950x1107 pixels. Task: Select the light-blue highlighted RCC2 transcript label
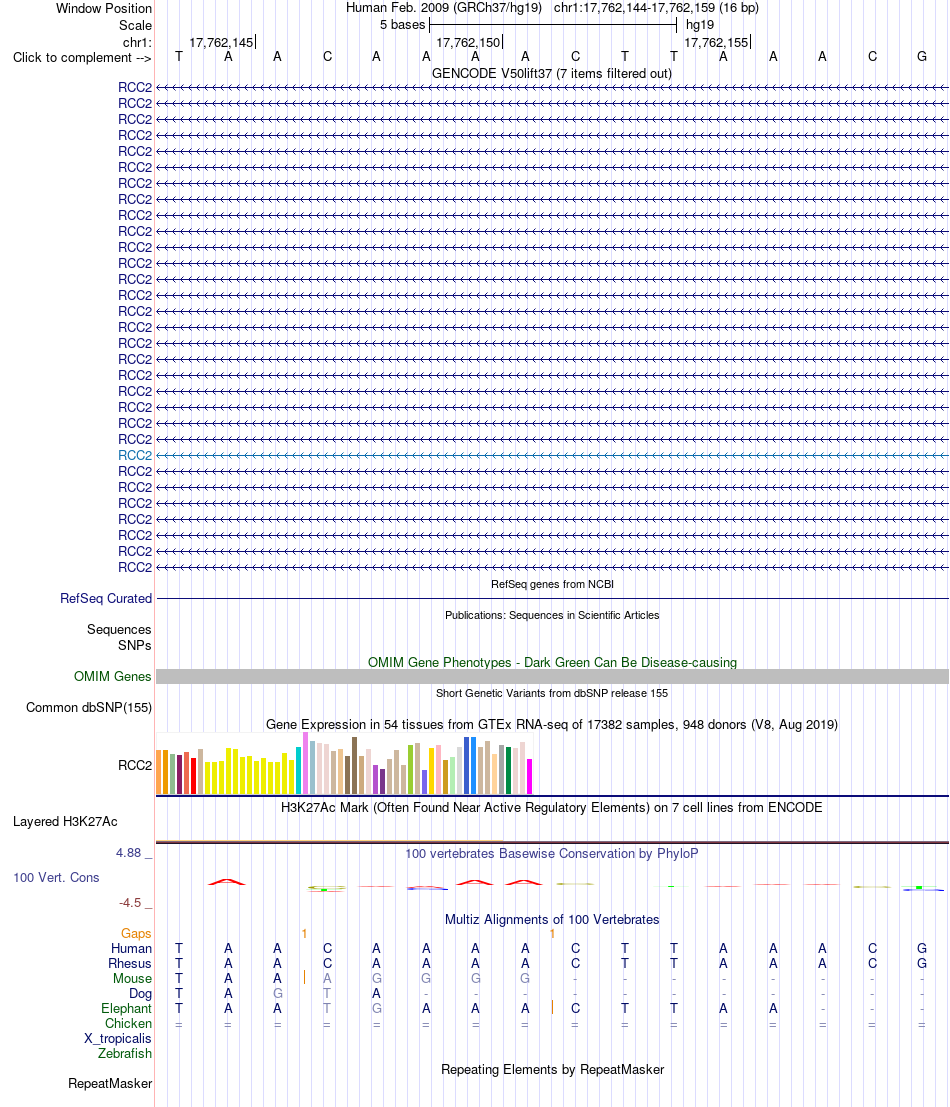[x=135, y=455]
